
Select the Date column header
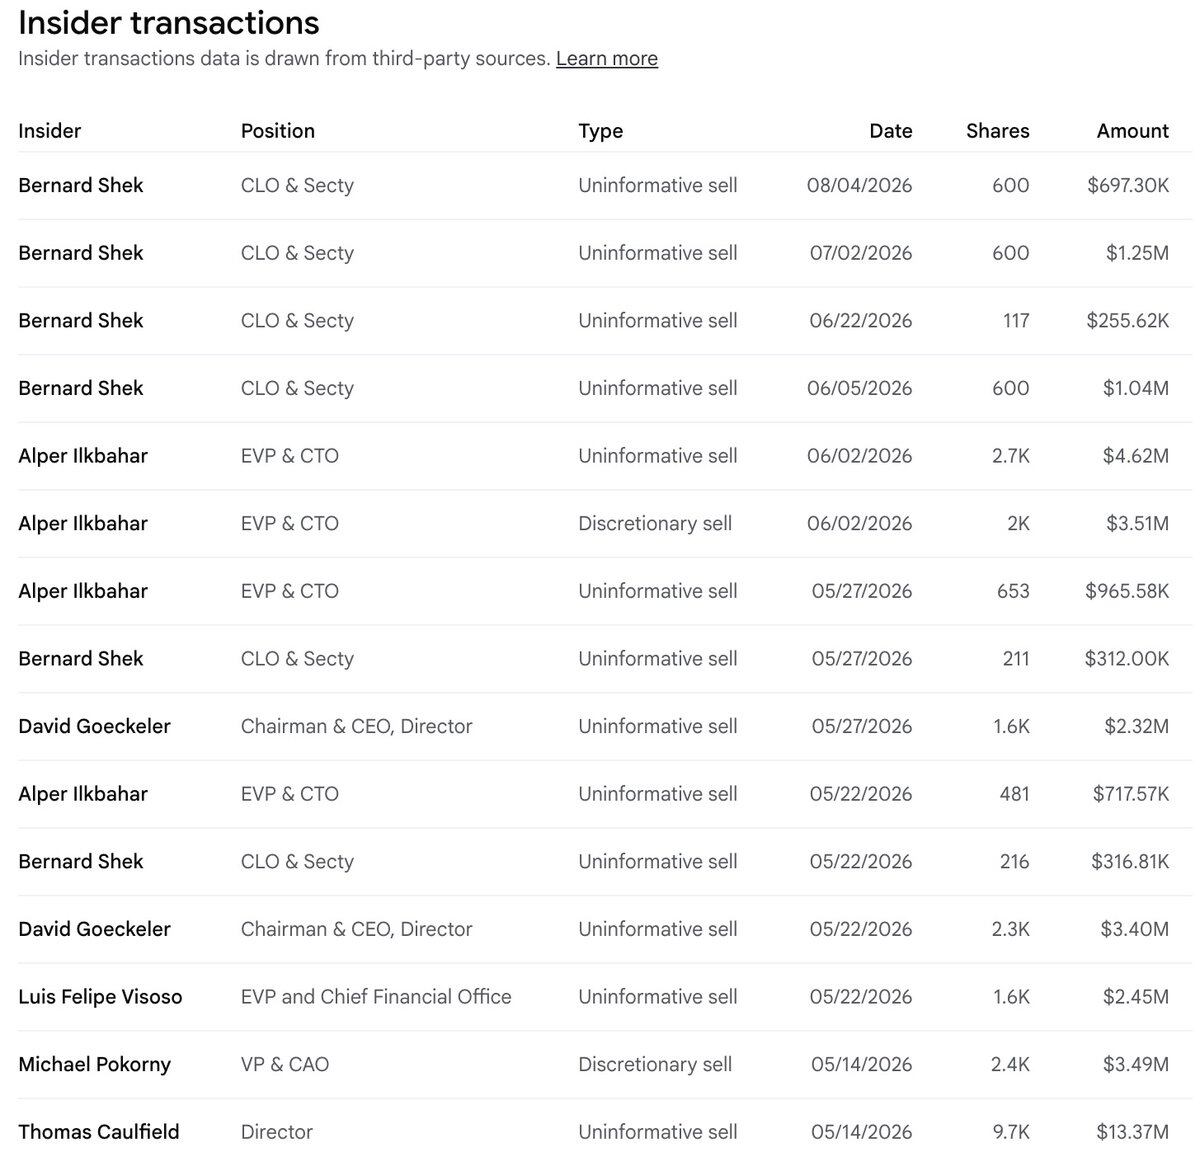[891, 131]
